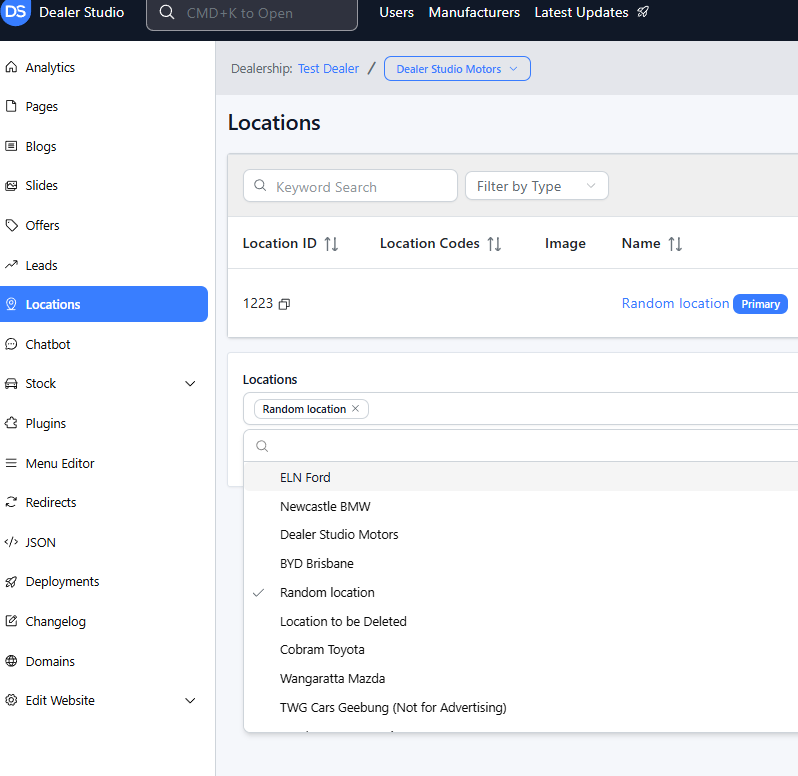Select ELN Ford in locations list
The height and width of the screenshot is (776, 798).
point(305,477)
